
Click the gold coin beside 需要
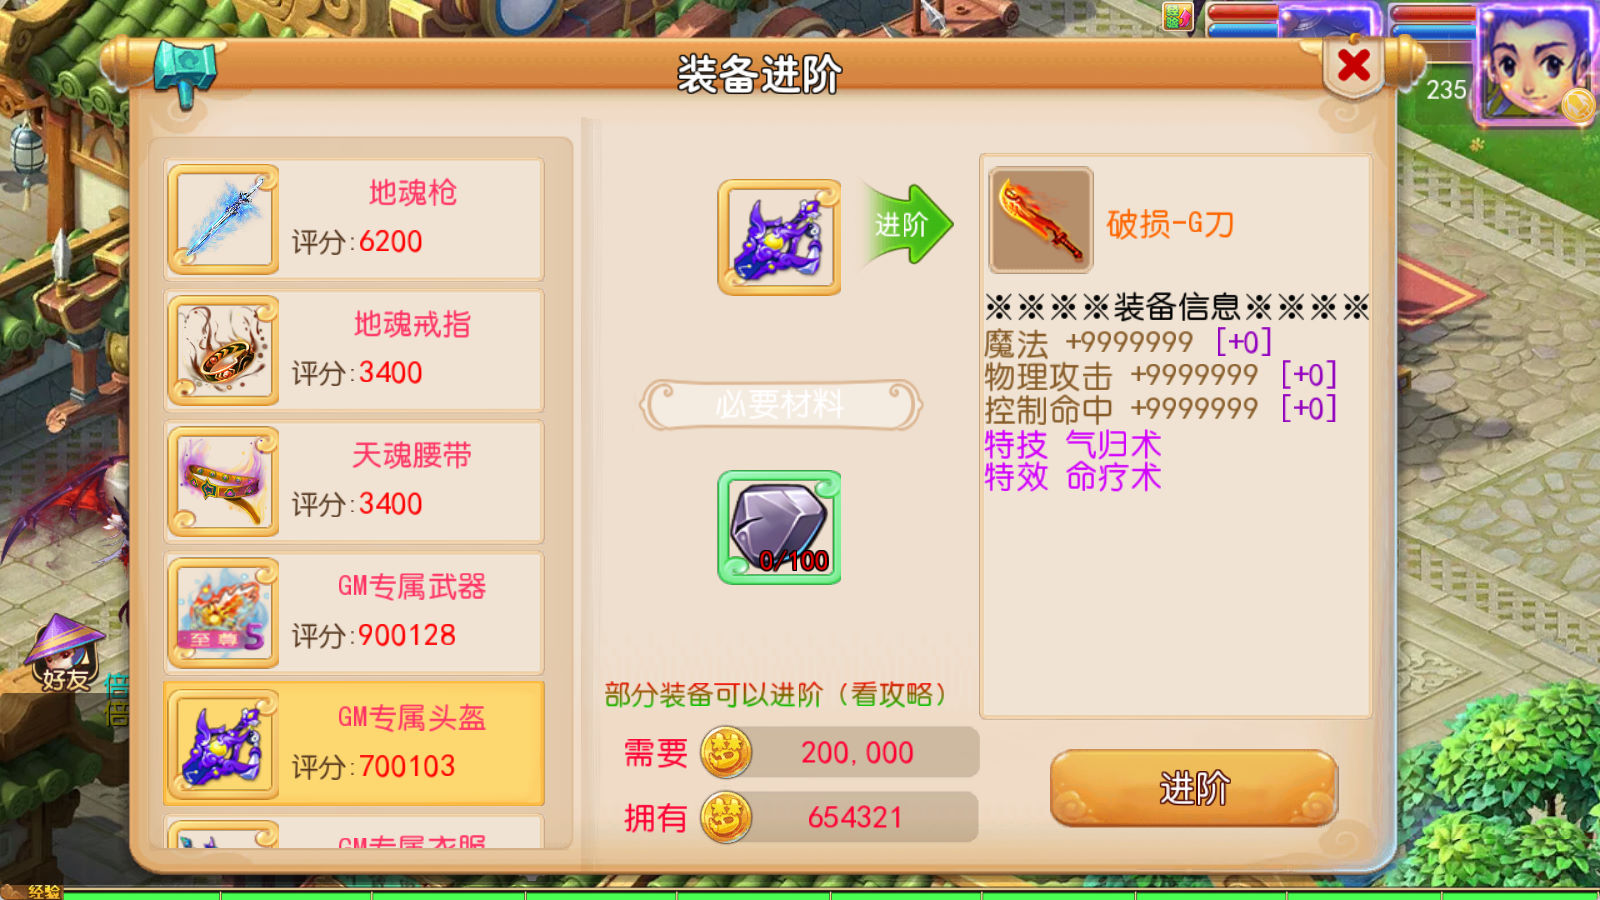726,753
